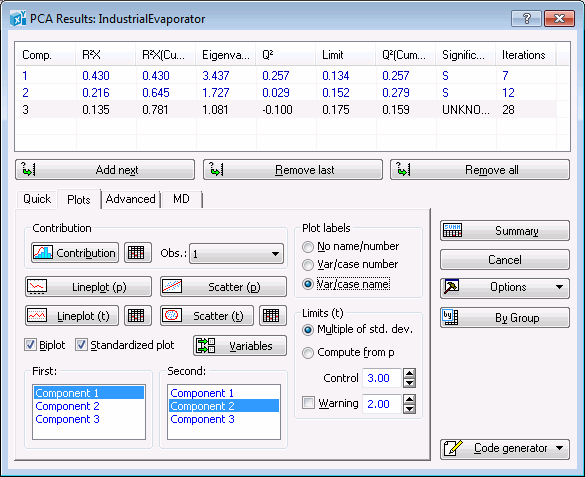Switch to the Quick tab
Image resolution: width=585 pixels, height=477 pixels.
(37, 199)
